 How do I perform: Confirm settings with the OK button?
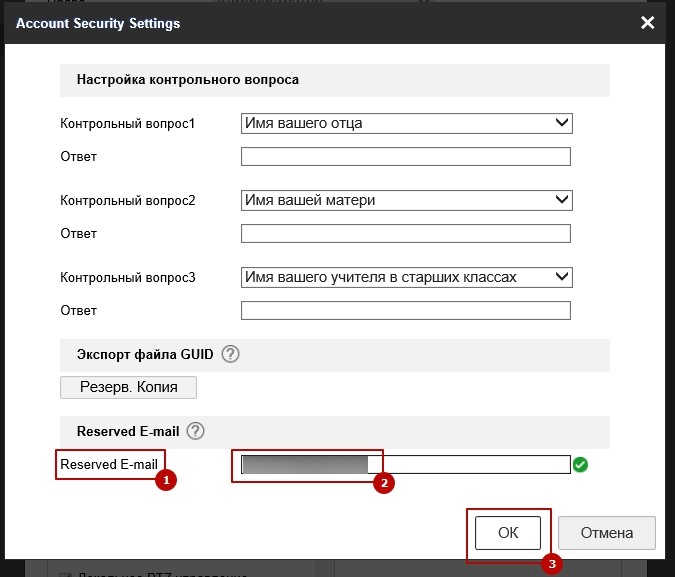508,533
